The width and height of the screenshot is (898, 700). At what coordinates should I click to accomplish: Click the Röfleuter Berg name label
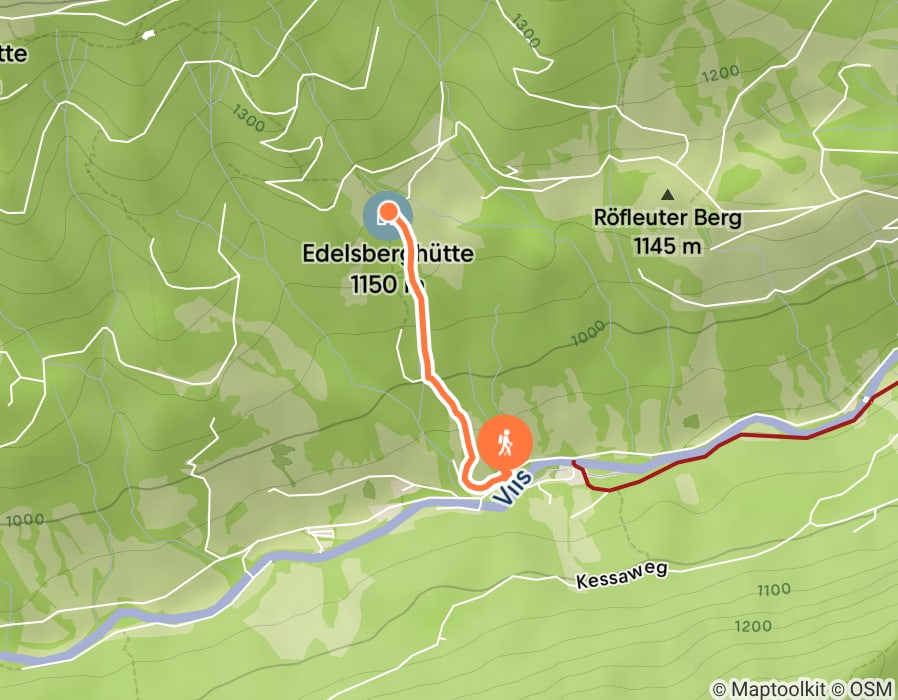pos(667,218)
